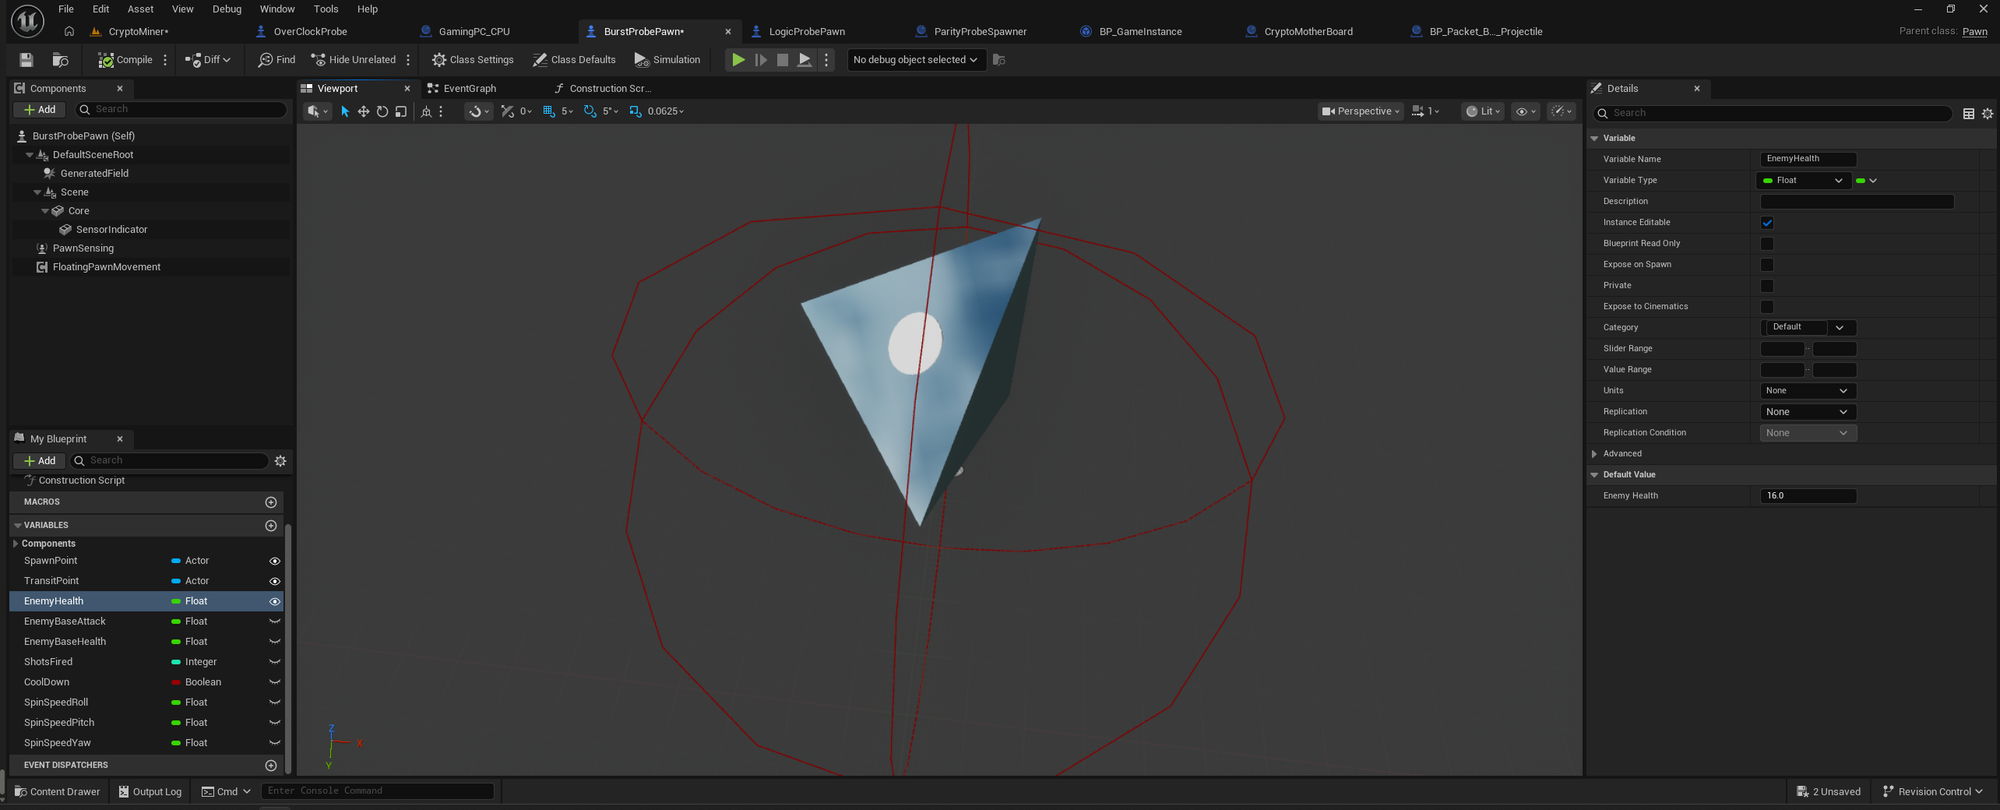The height and width of the screenshot is (810, 2000).
Task: Toggle ShotsFired variable visibility eye
Action: tap(275, 662)
